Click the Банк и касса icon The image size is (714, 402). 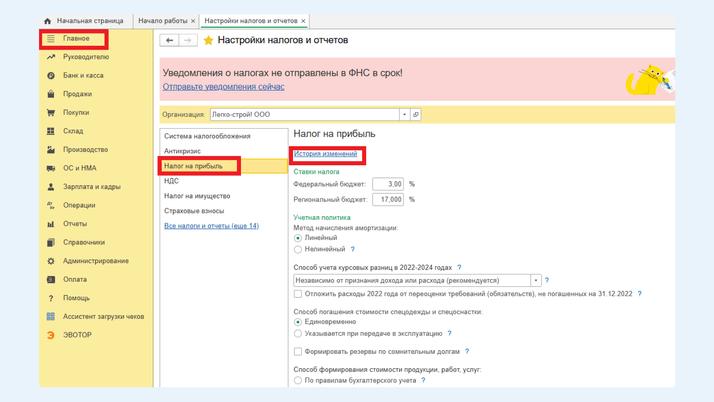(51, 76)
